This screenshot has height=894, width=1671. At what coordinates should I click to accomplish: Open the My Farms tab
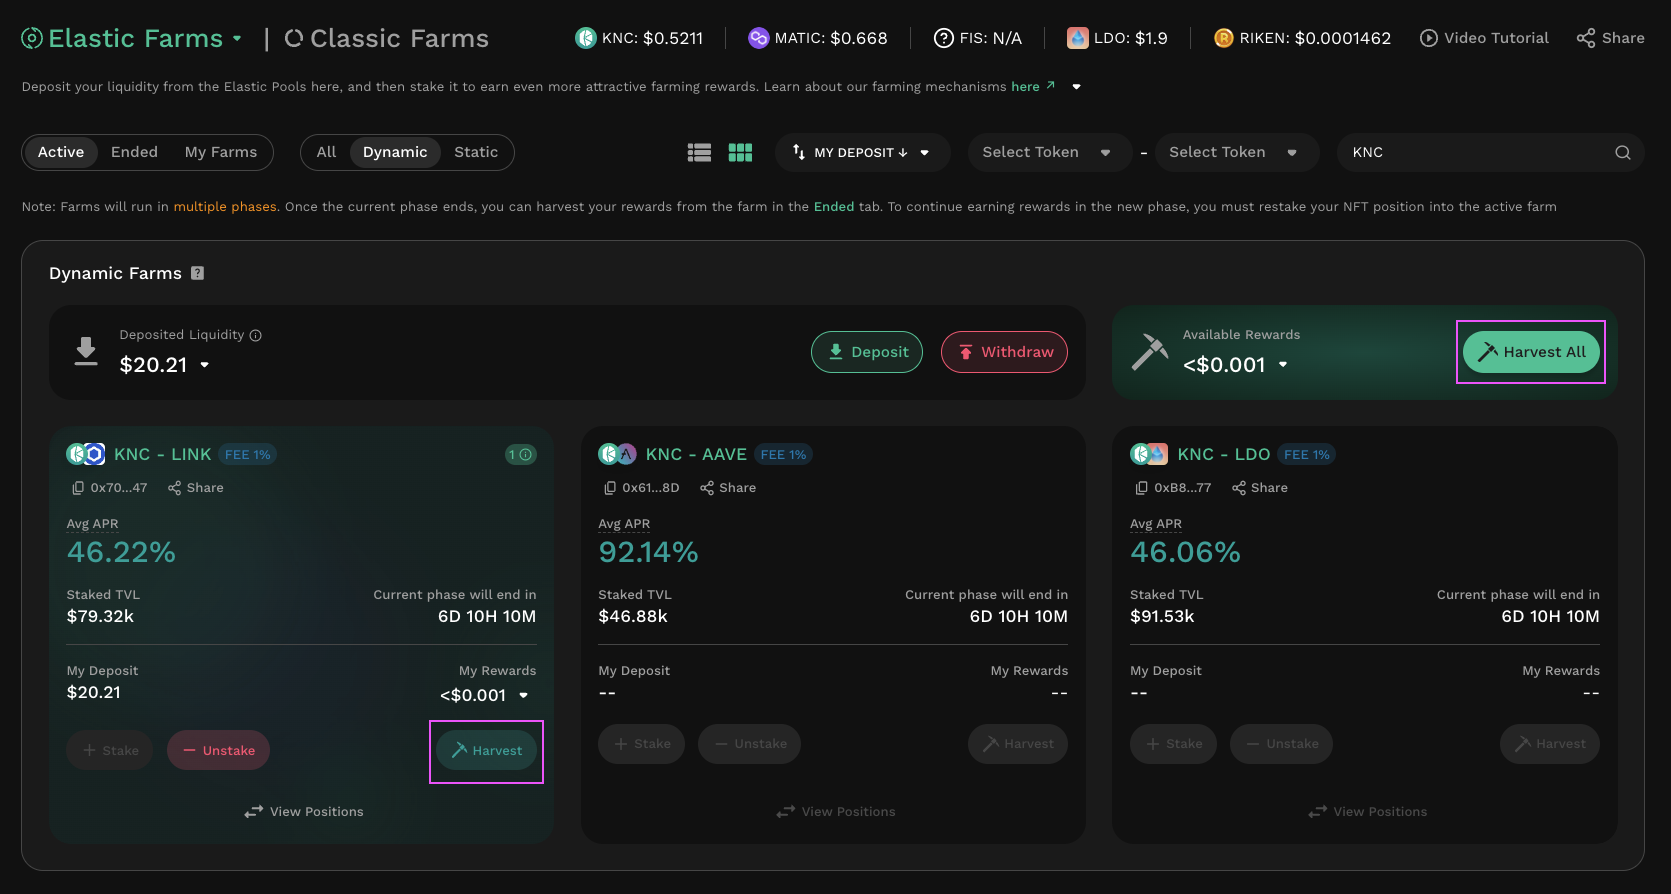(221, 152)
